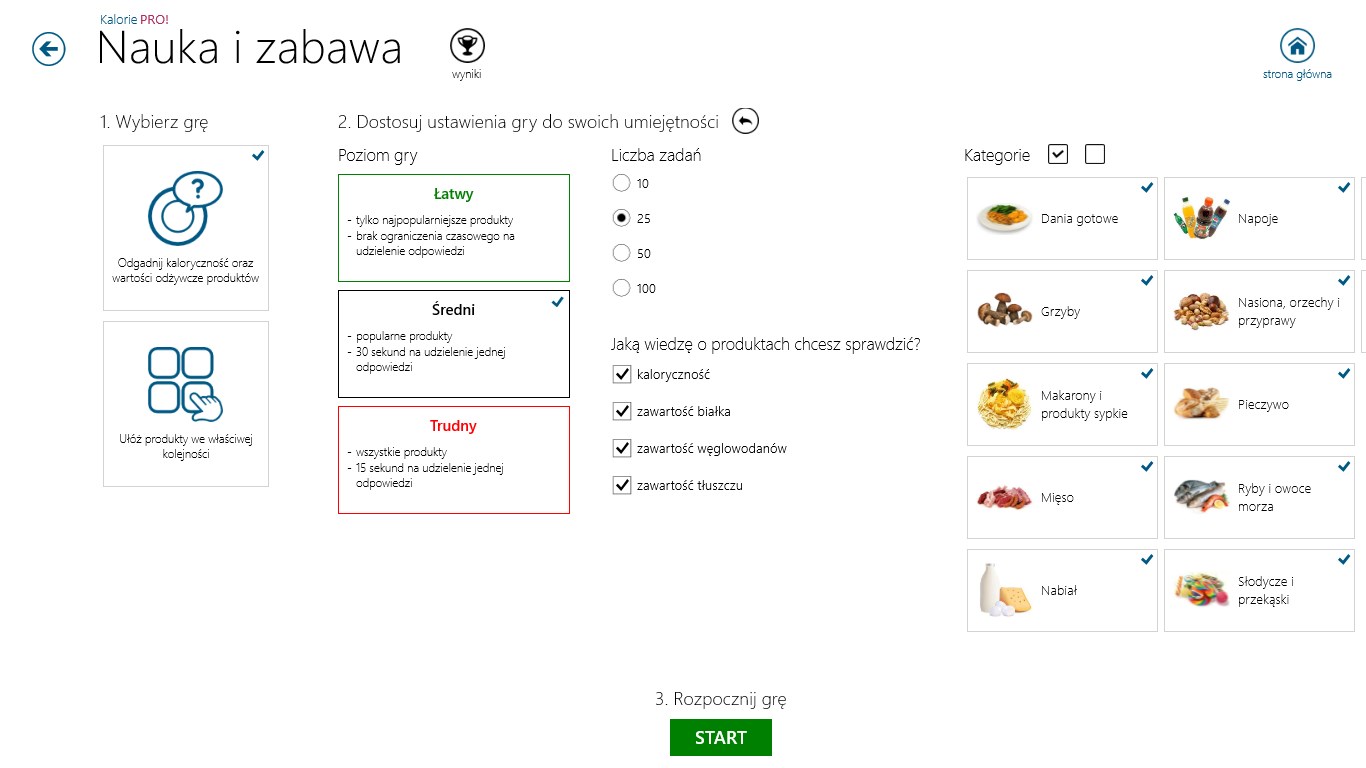This screenshot has height=768, width=1366.
Task: Select 50 tasks radio button
Action: point(621,253)
